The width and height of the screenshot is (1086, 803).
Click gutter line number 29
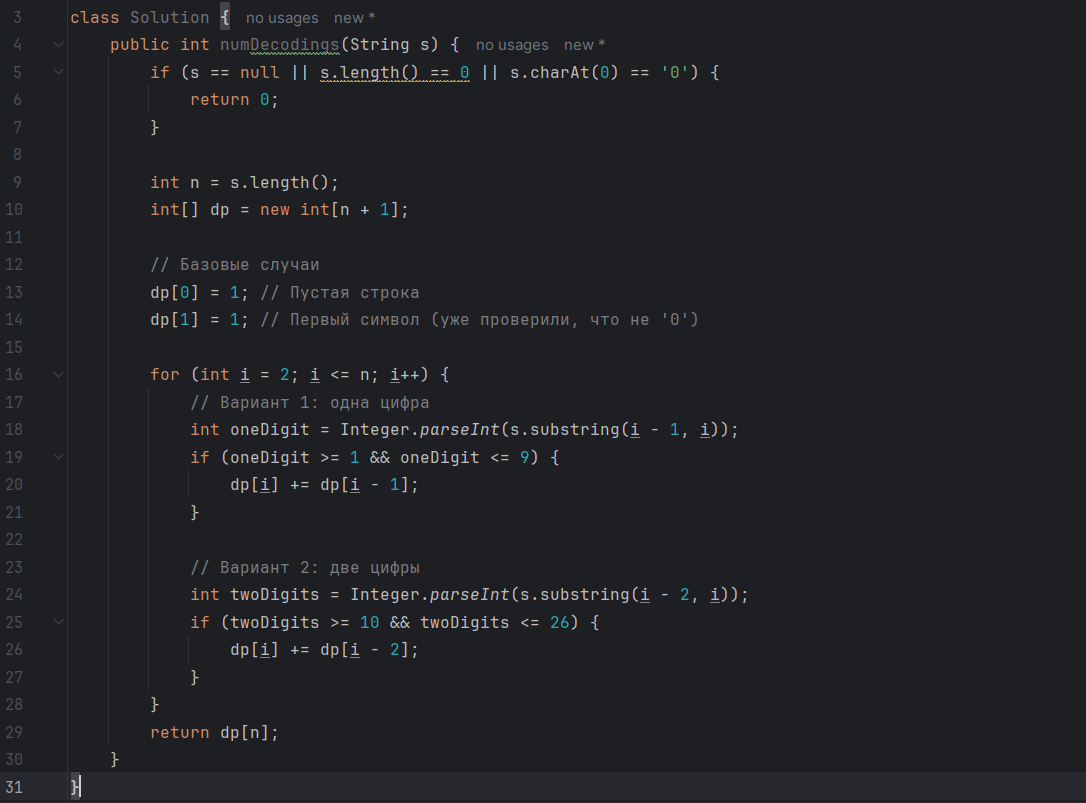14,732
